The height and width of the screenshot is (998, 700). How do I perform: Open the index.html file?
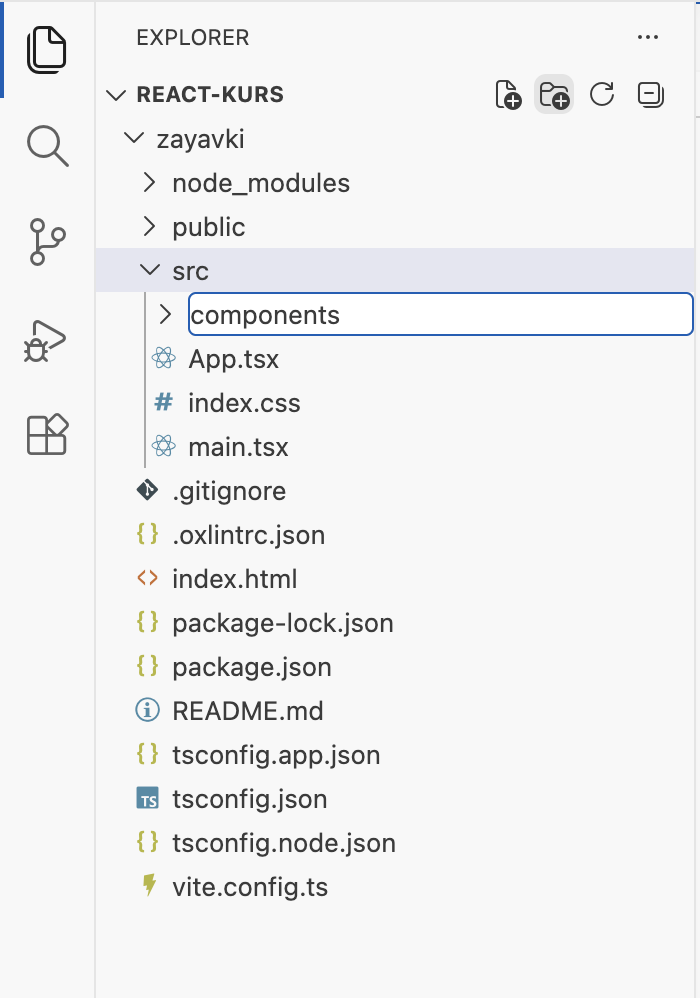coord(235,579)
